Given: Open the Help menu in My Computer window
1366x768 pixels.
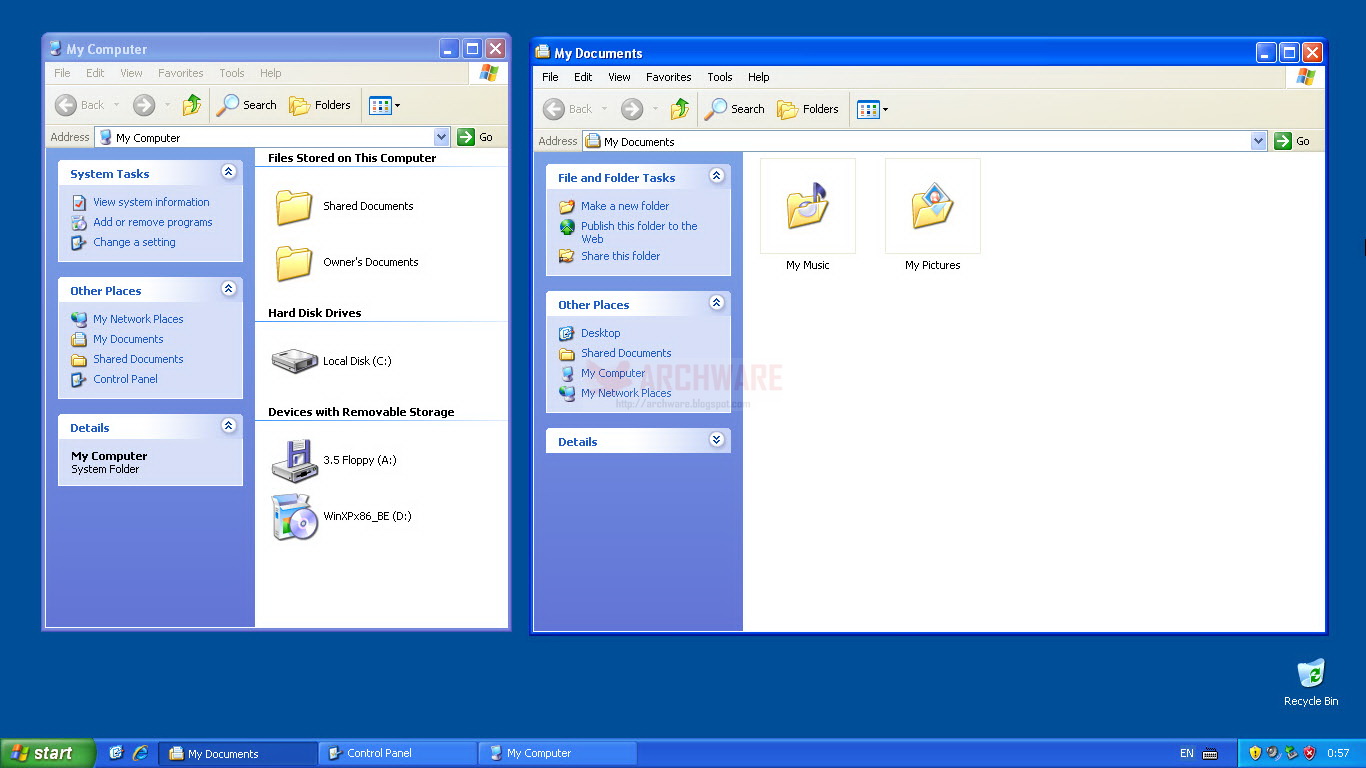Looking at the screenshot, I should [270, 73].
